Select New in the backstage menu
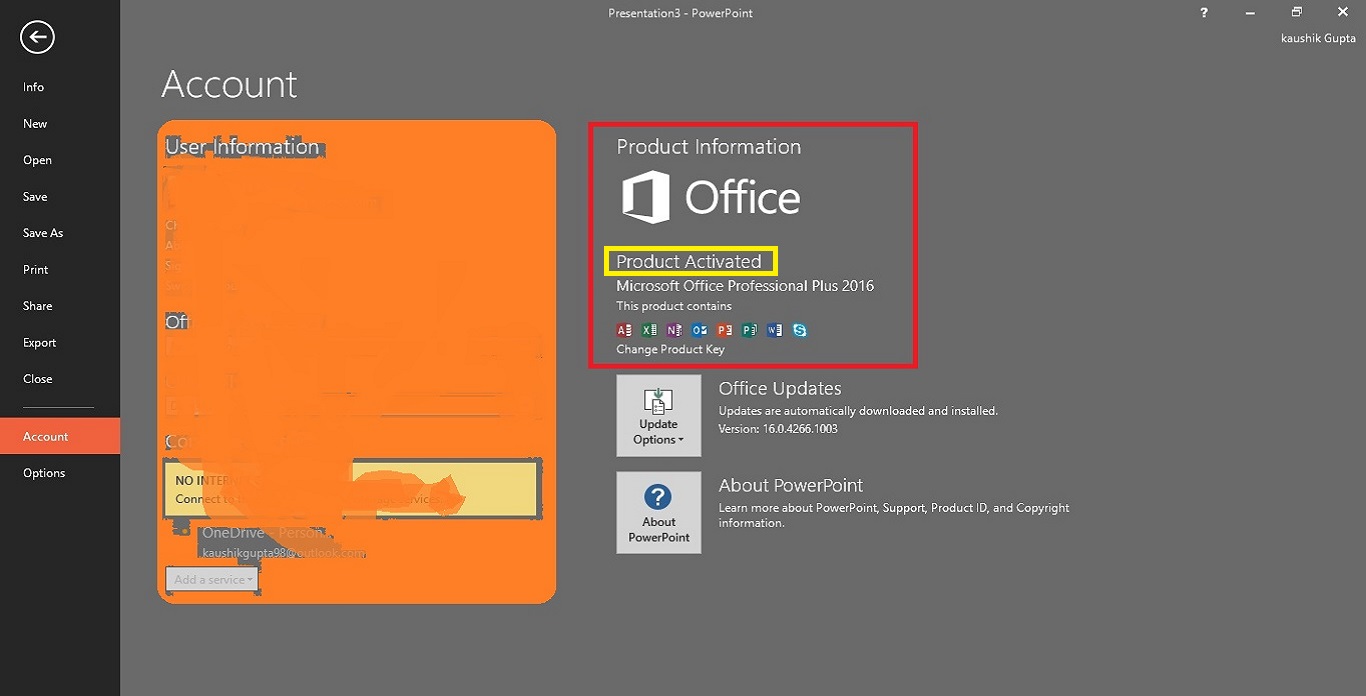 click(x=60, y=124)
